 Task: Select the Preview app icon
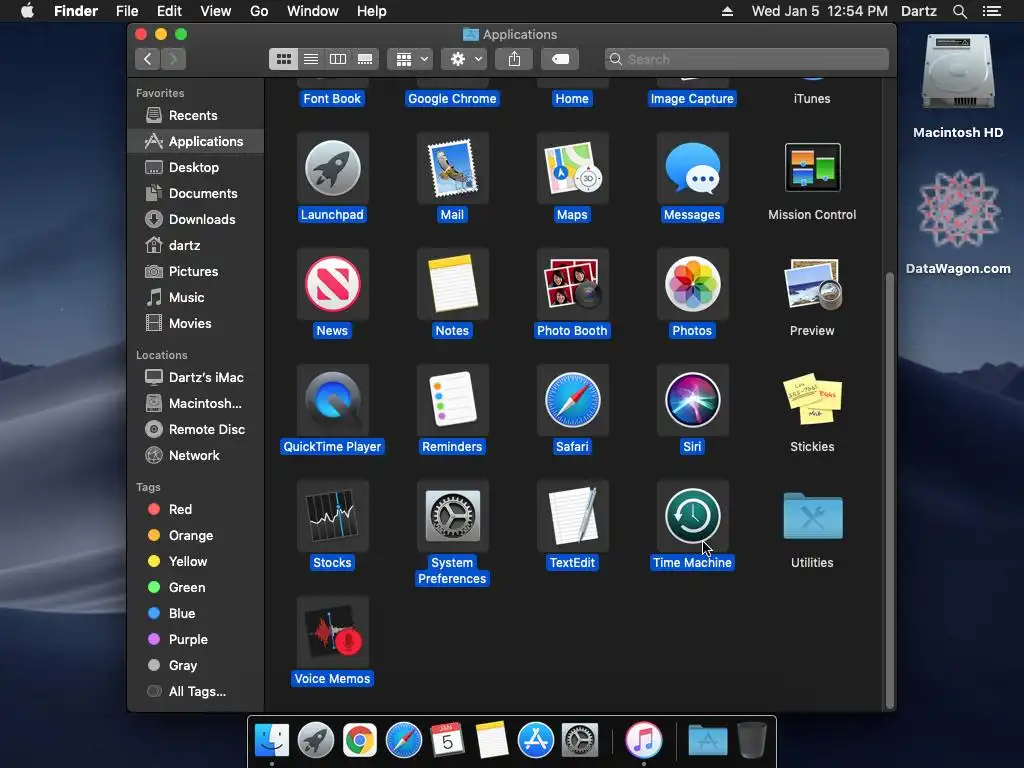point(812,284)
